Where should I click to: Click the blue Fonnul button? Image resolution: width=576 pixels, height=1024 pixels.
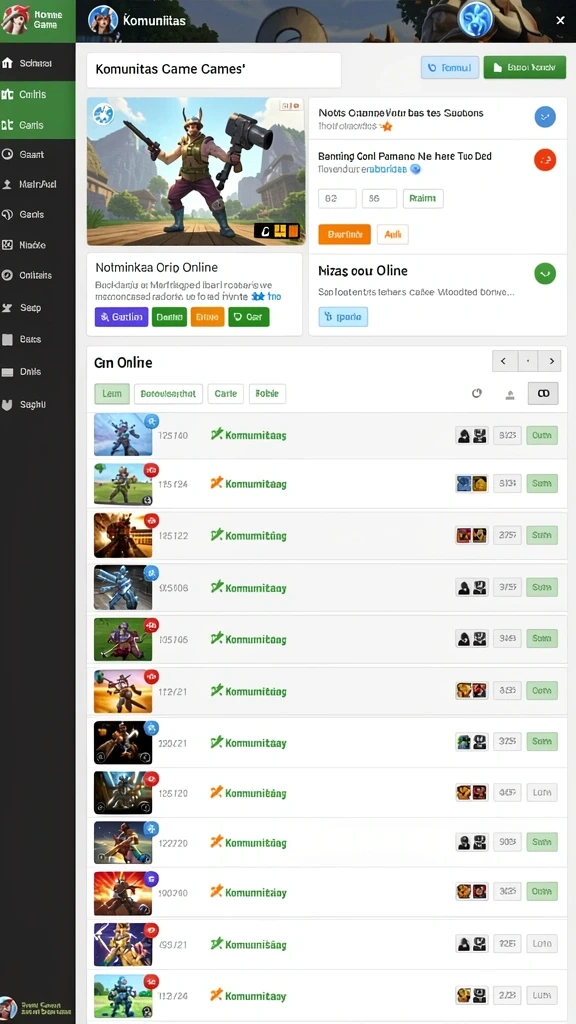[x=450, y=67]
